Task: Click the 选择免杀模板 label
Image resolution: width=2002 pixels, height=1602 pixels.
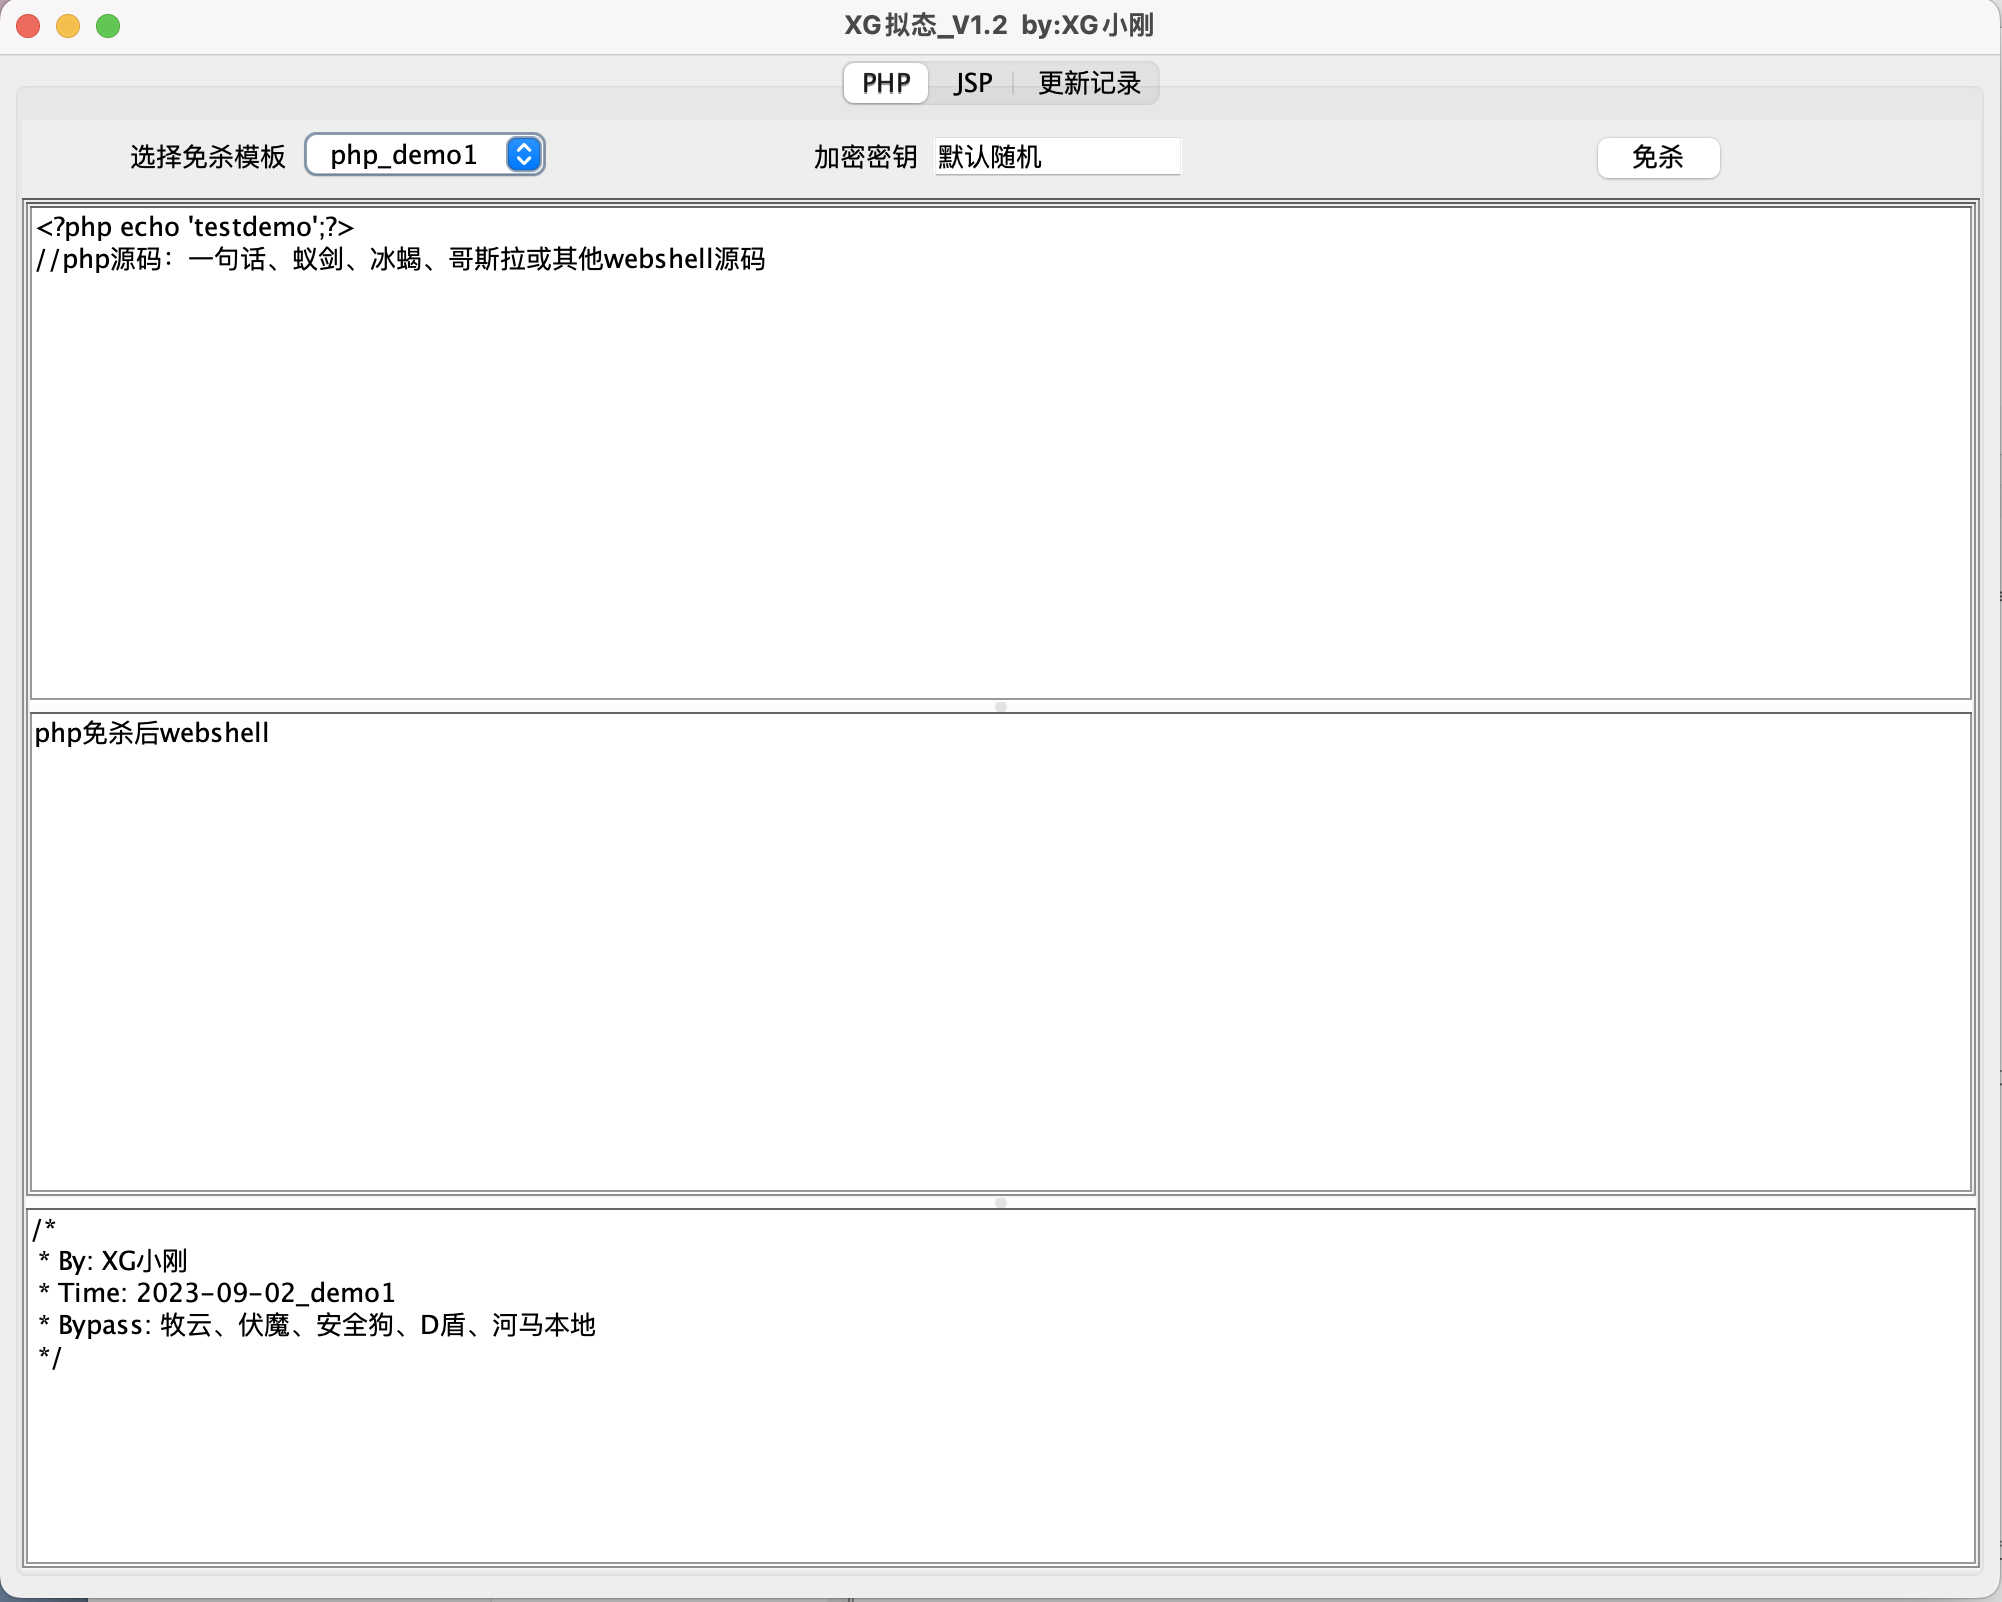Action: [x=208, y=157]
